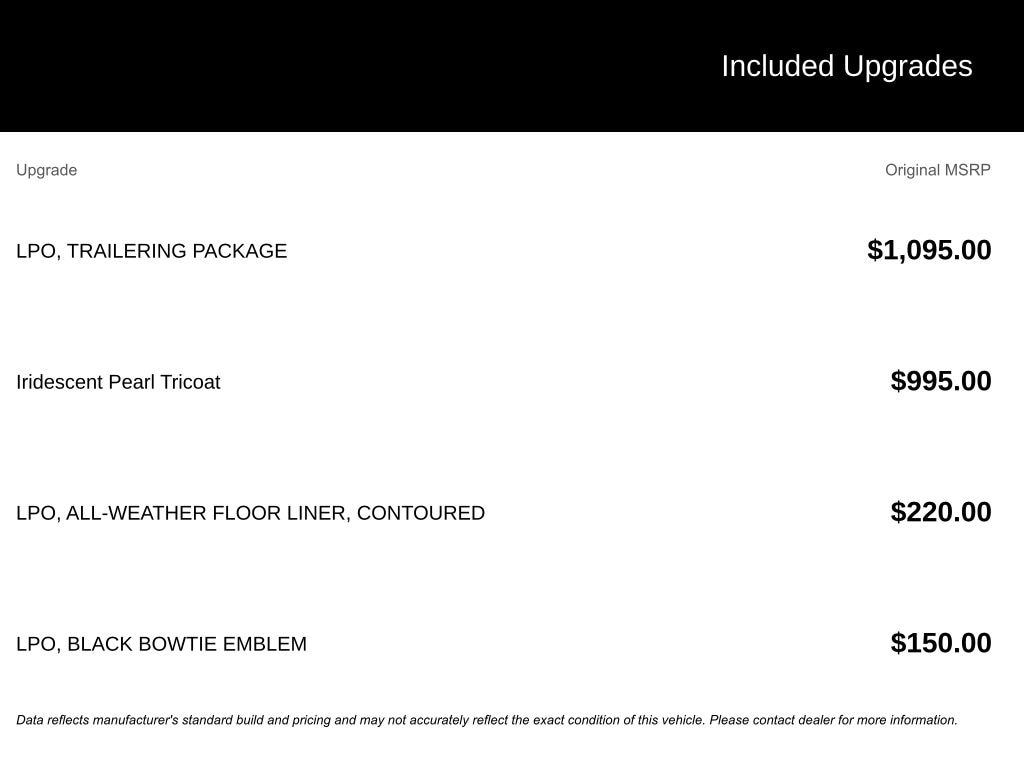Click the $220.00 price
This screenshot has width=1024, height=768.
coord(940,512)
